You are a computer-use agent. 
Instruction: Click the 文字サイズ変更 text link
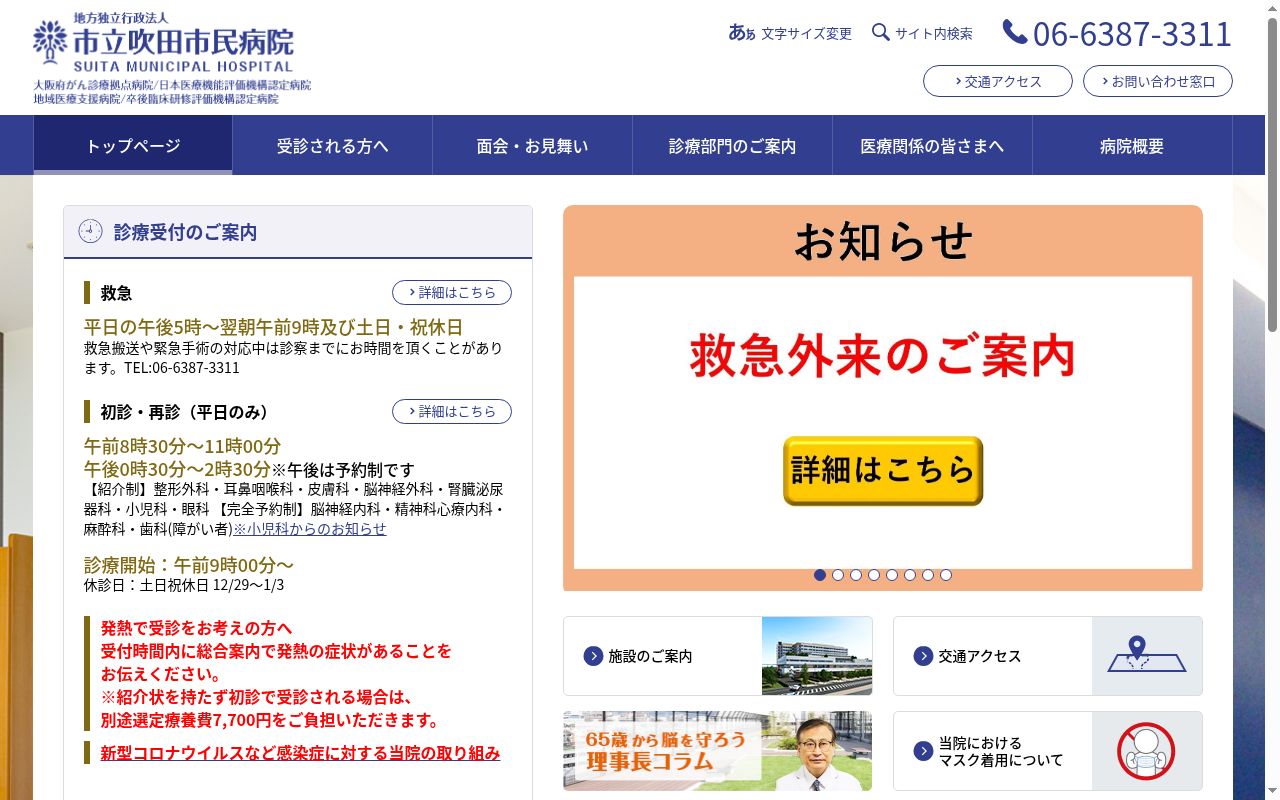tap(806, 33)
